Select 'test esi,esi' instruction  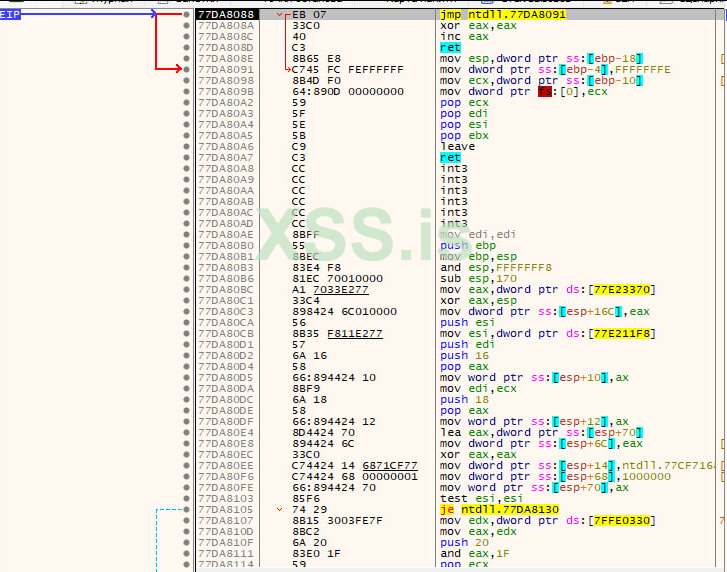tap(482, 499)
